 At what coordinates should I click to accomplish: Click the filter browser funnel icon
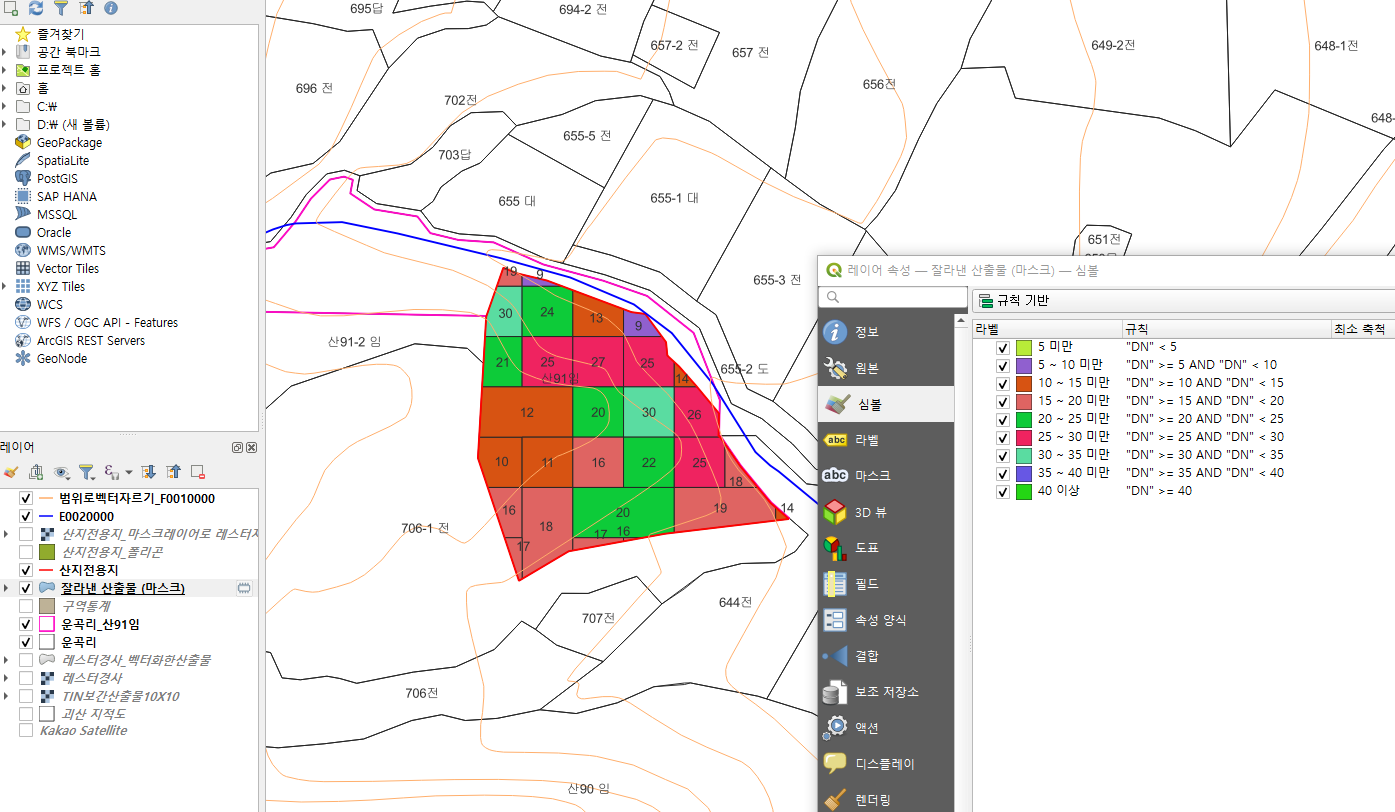61,8
